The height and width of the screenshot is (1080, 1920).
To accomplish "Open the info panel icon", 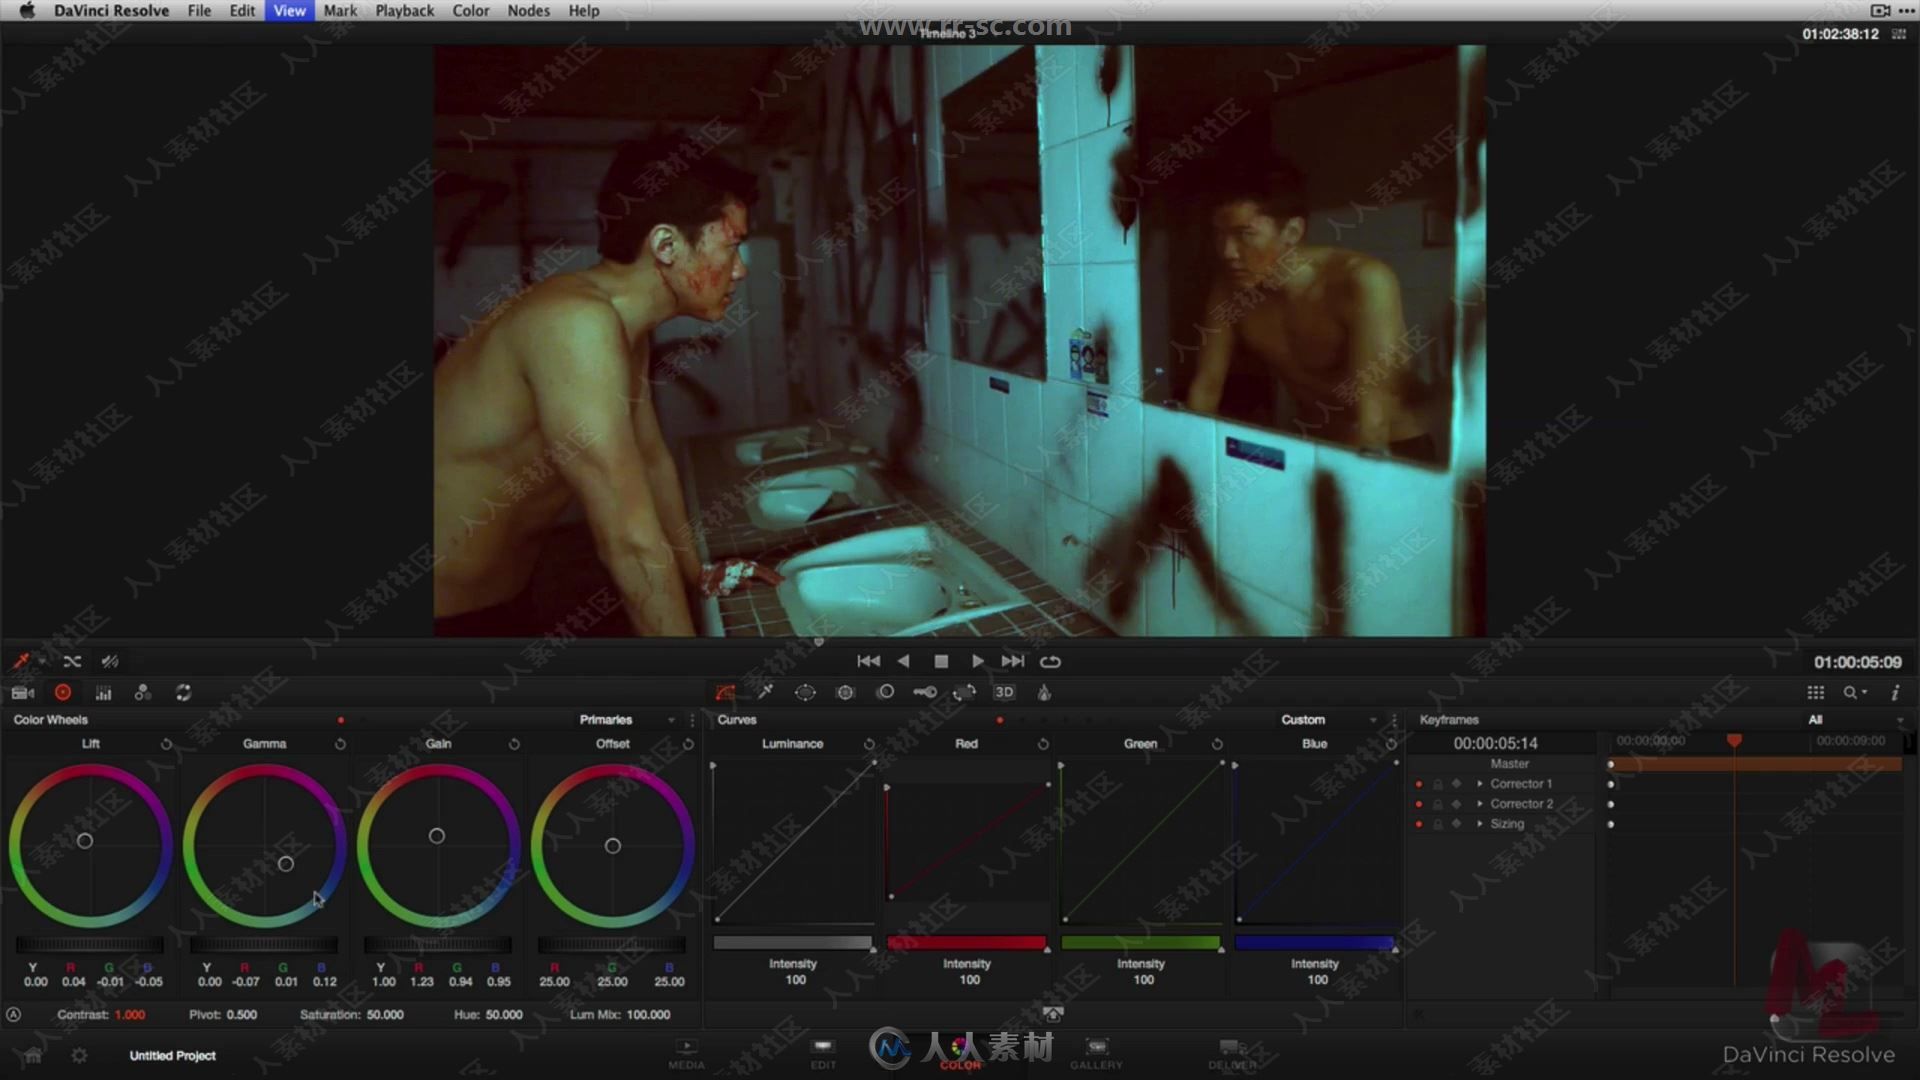I will pyautogui.click(x=1895, y=692).
